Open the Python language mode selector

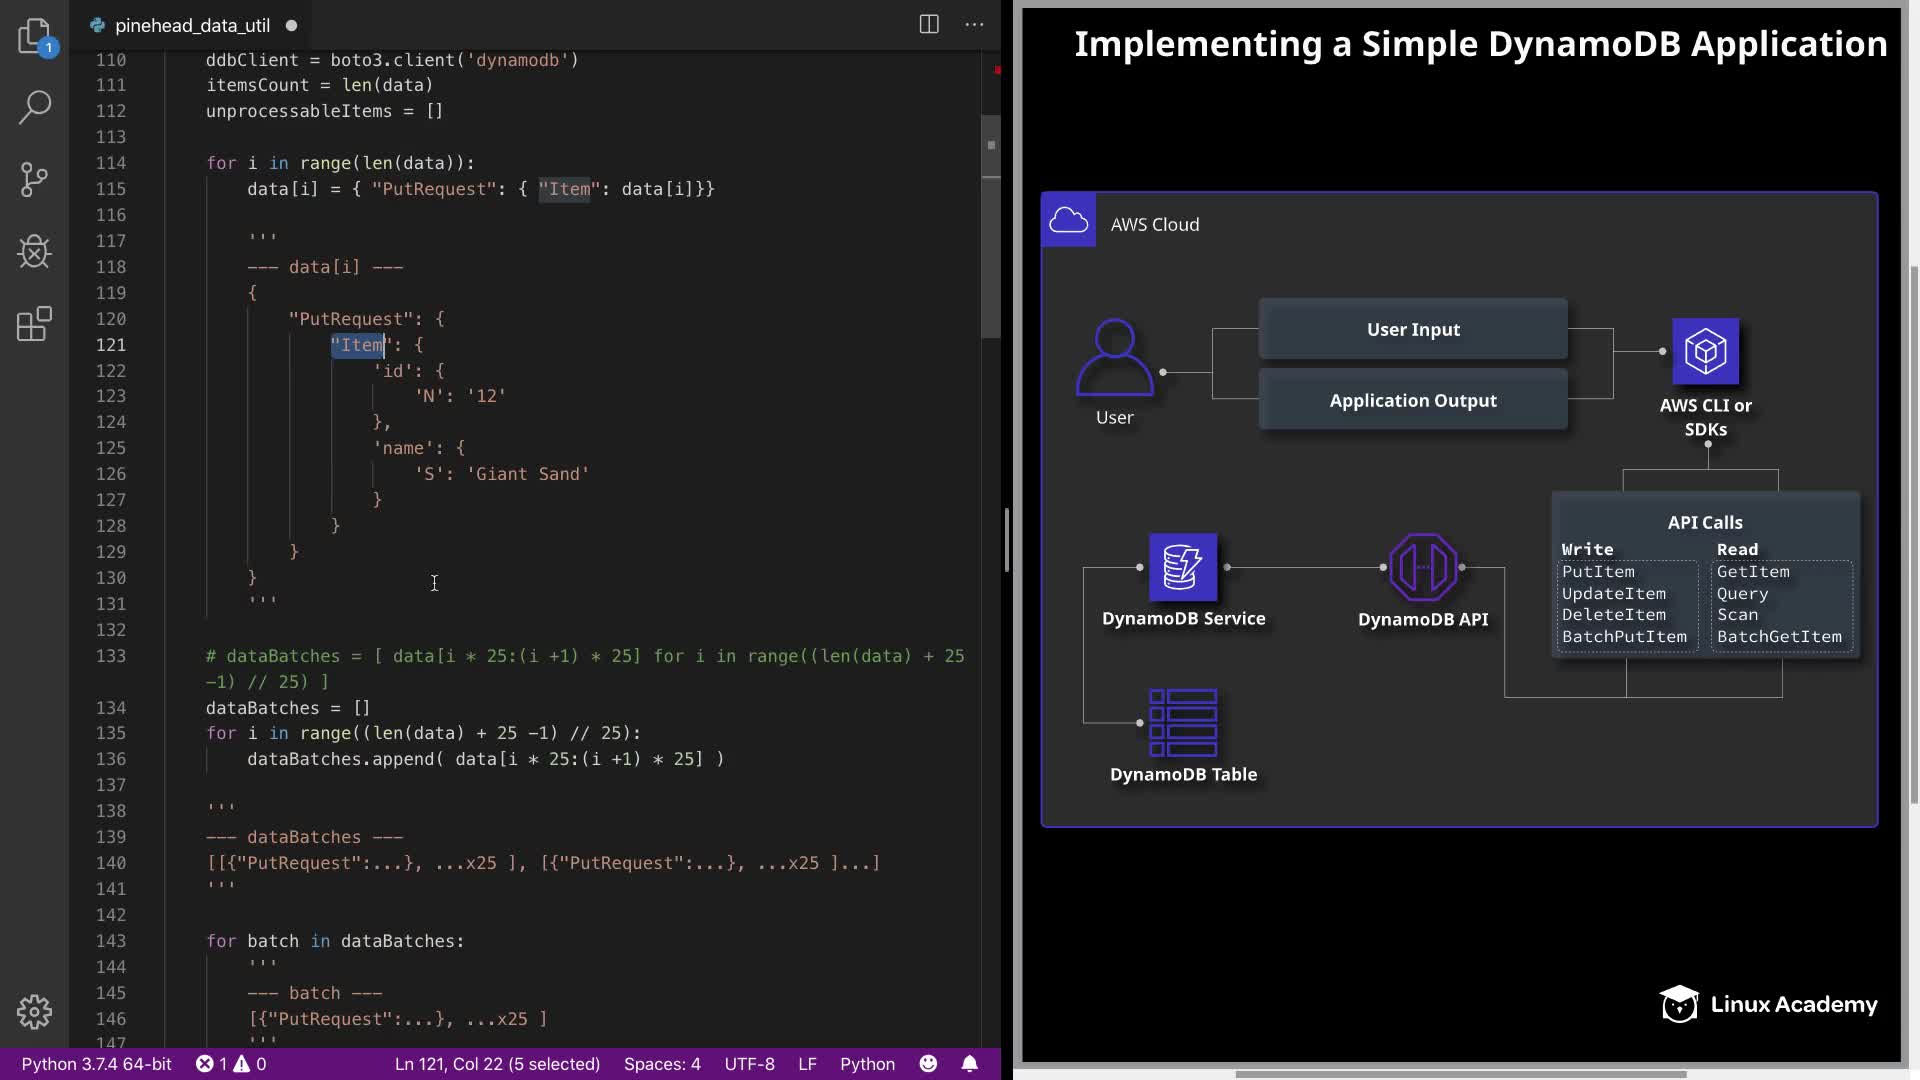[x=867, y=1064]
